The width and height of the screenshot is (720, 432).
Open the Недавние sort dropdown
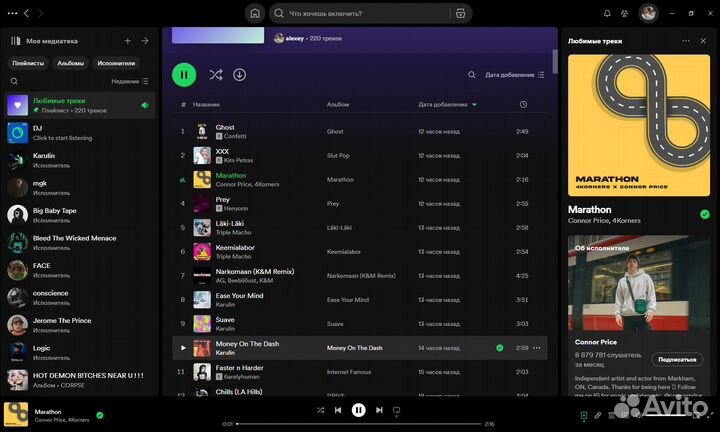130,81
